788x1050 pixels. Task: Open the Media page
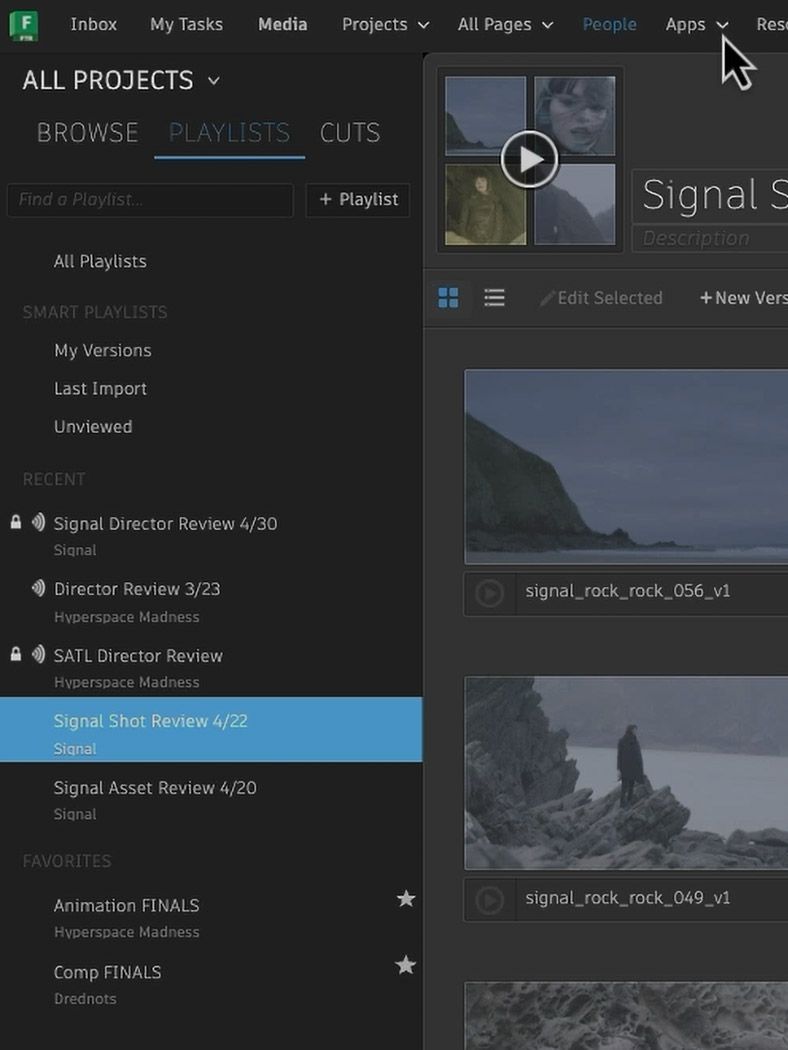click(x=283, y=25)
